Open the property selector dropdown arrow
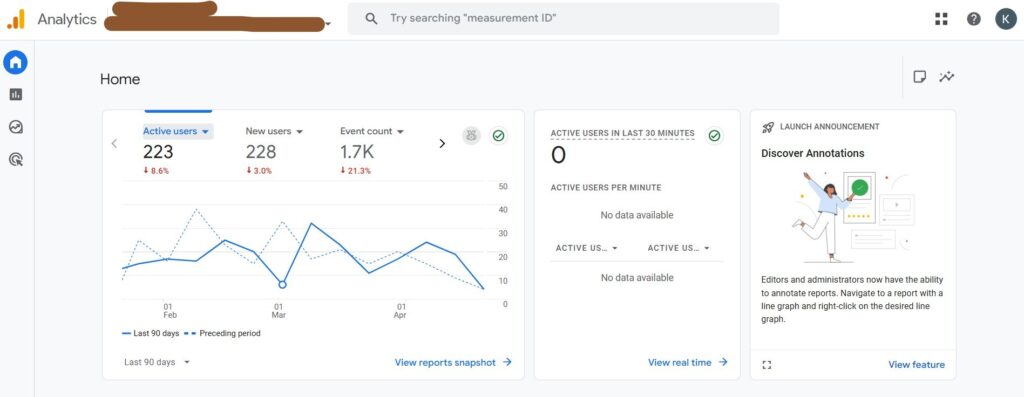1024x397 pixels. tap(328, 24)
